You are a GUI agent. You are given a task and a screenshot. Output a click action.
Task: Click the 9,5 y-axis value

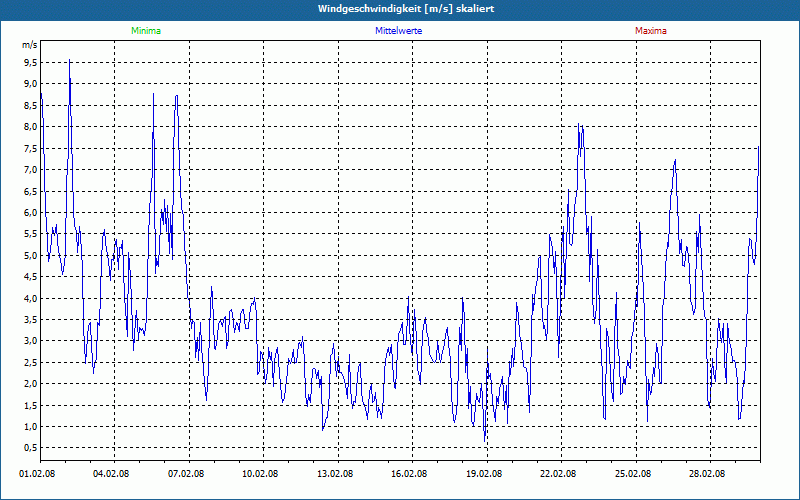pos(31,63)
